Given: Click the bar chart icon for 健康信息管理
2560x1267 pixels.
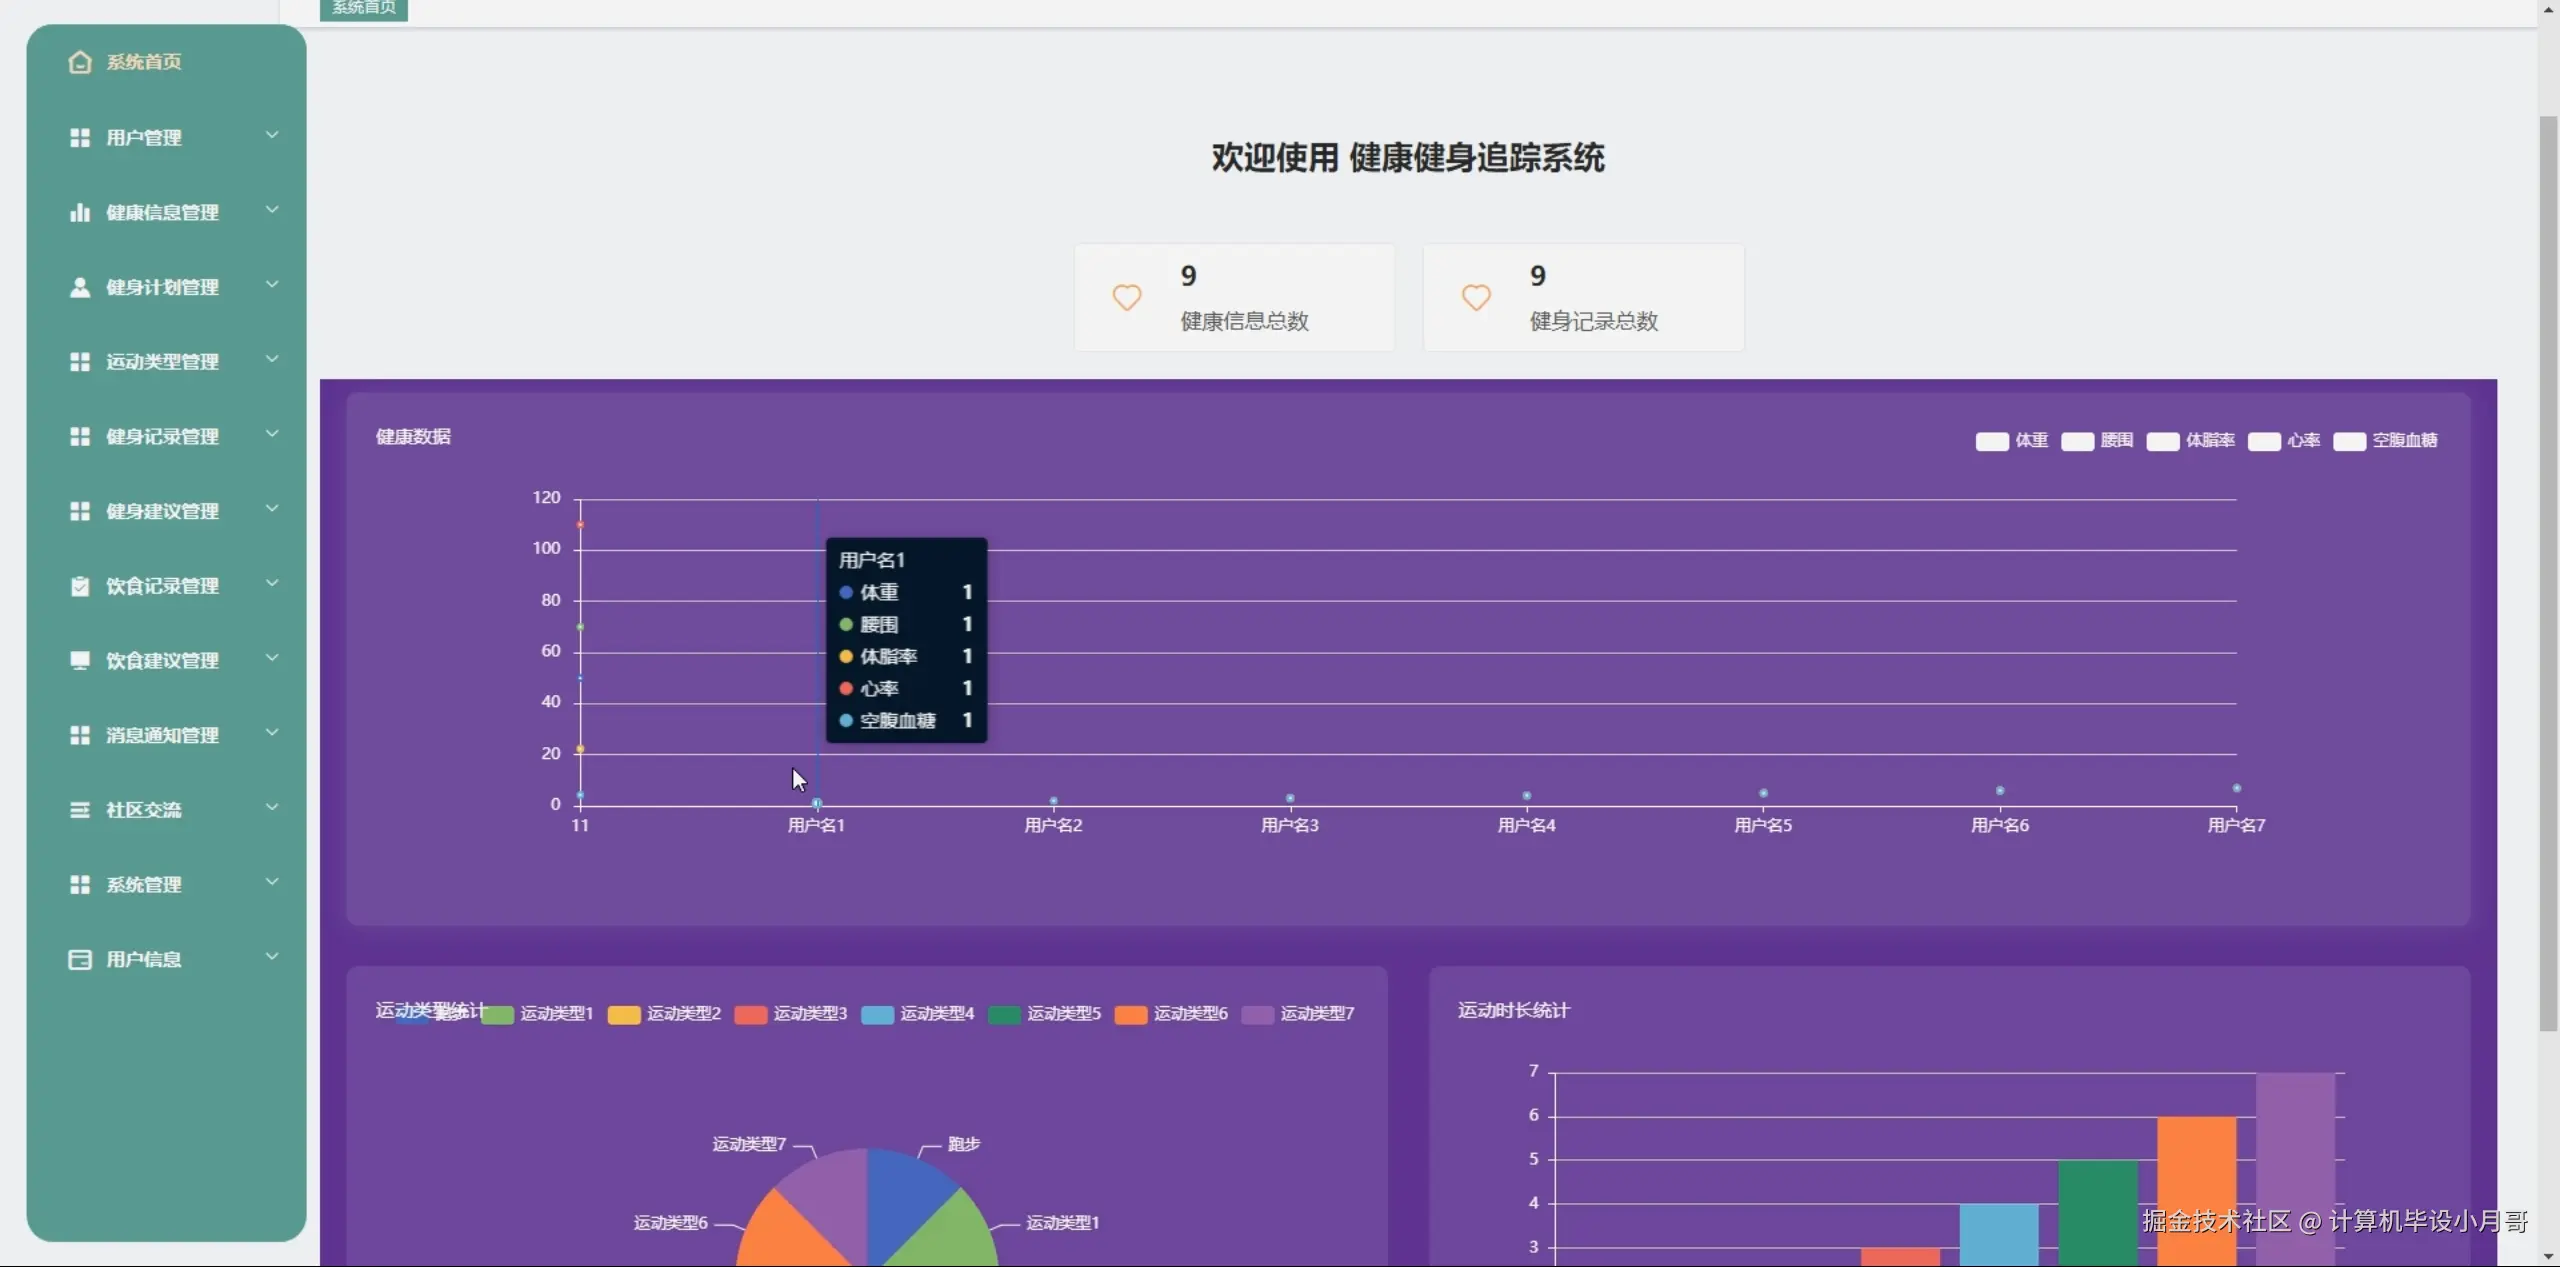Looking at the screenshot, I should click(80, 212).
